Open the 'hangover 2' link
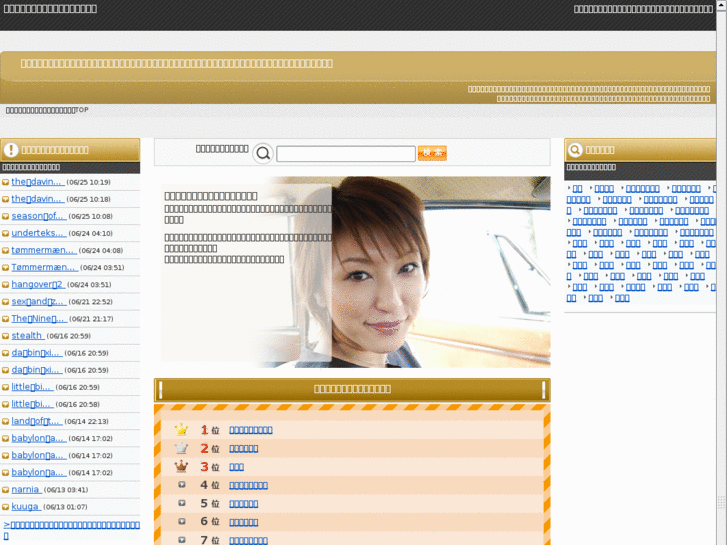The width and height of the screenshot is (727, 545). pos(38,284)
